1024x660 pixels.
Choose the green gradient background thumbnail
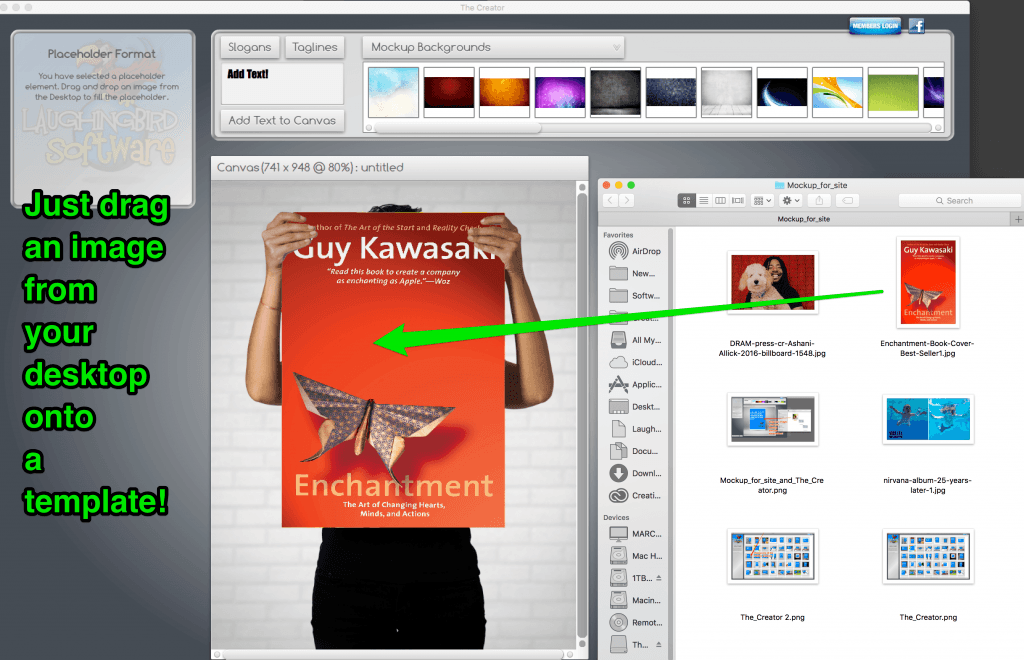pos(893,92)
